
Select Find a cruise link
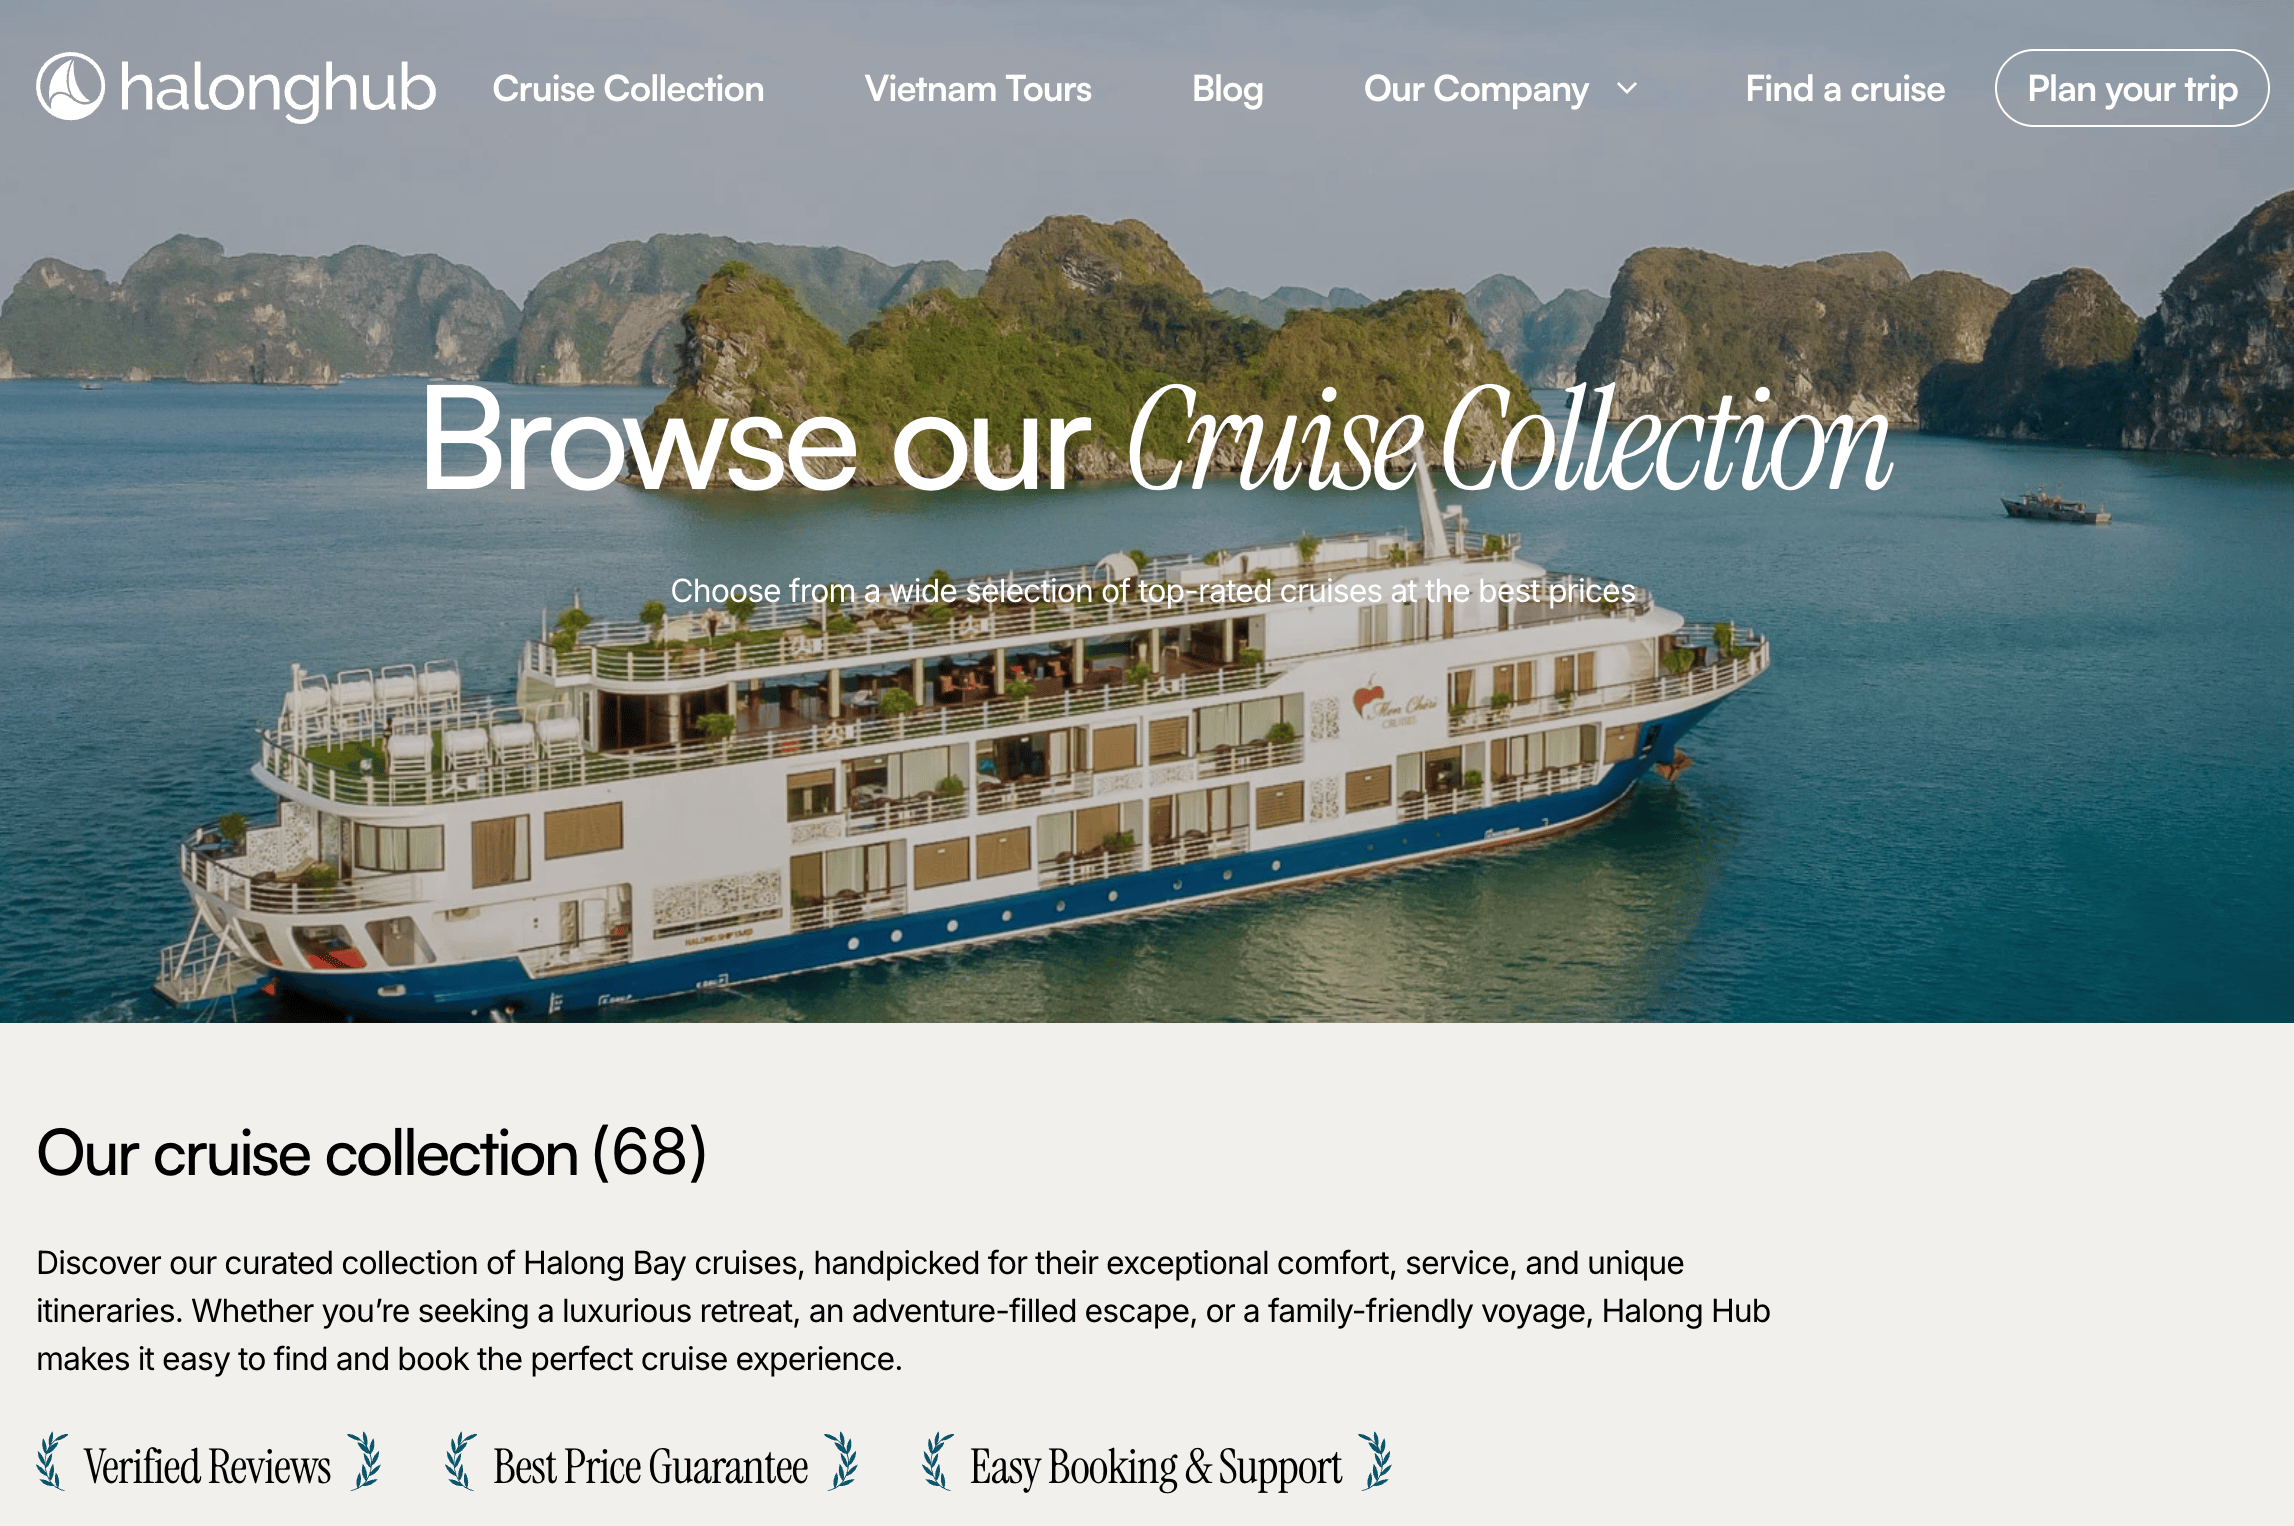point(1845,89)
